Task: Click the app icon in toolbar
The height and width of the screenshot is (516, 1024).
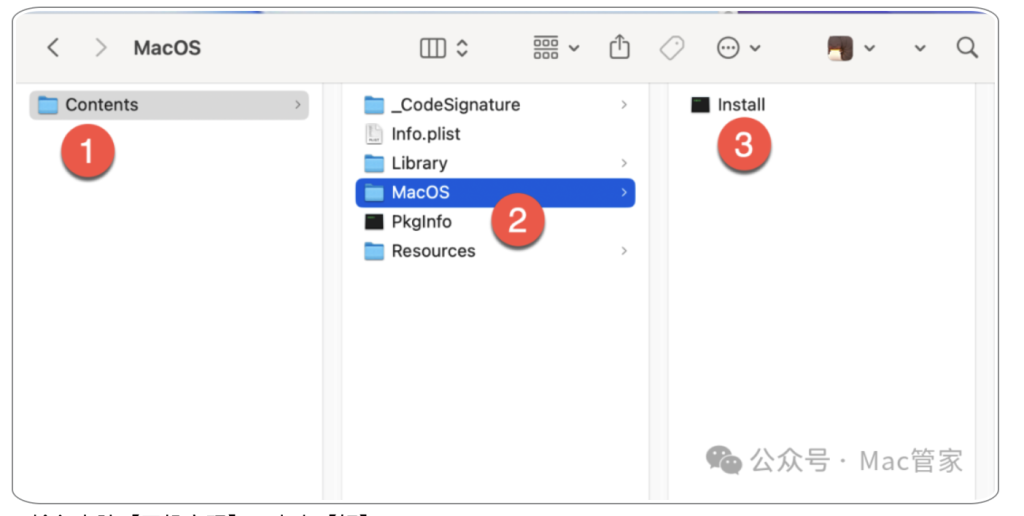Action: click(x=840, y=48)
